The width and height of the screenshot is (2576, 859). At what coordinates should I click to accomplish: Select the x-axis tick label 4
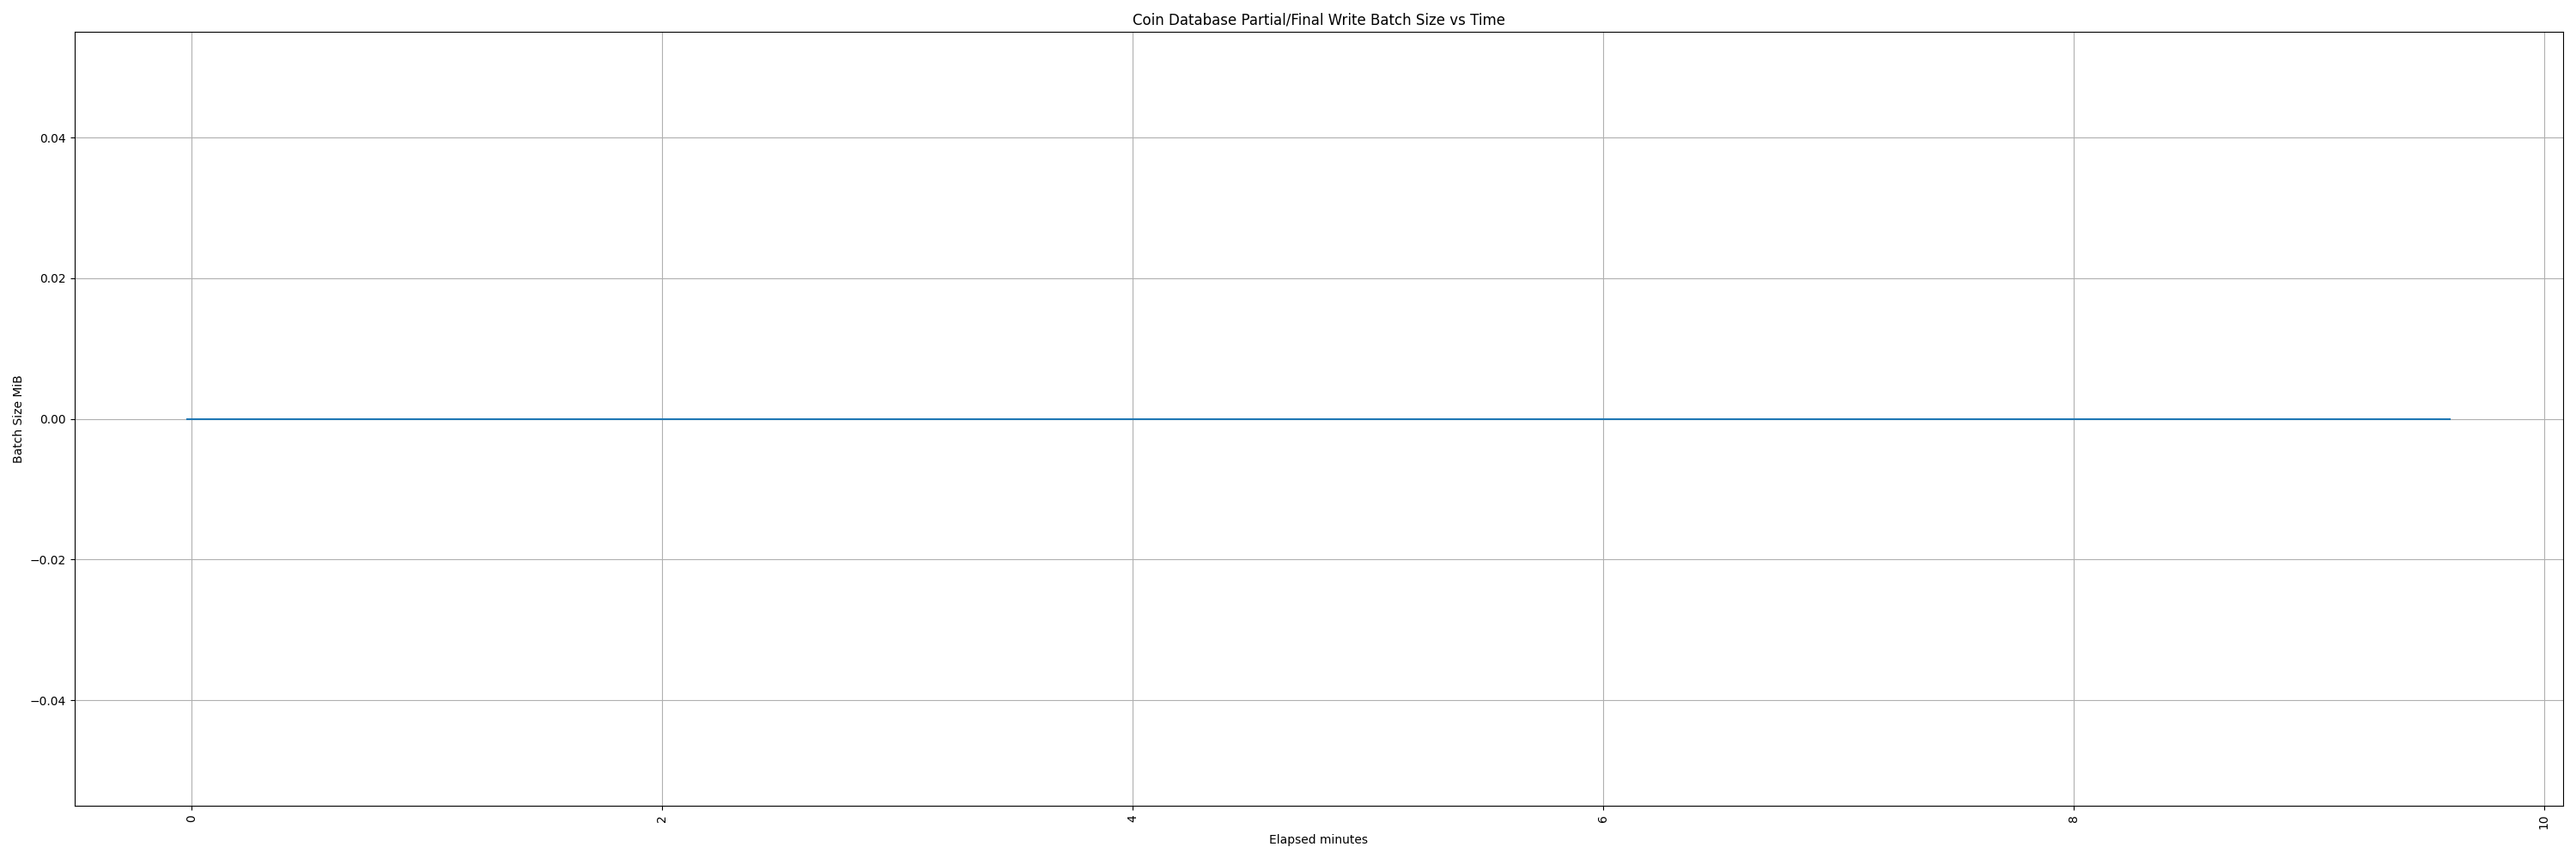click(1132, 820)
